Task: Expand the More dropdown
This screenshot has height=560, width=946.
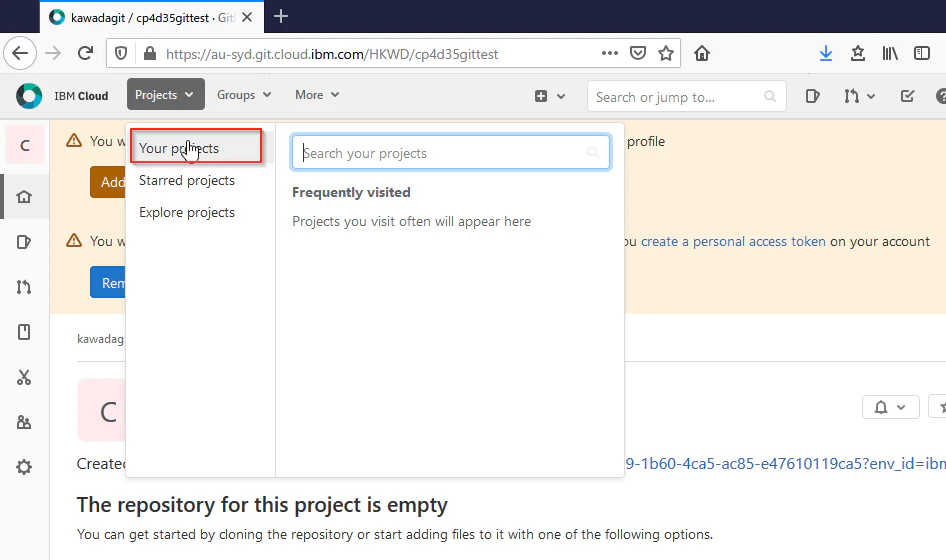Action: click(x=317, y=95)
